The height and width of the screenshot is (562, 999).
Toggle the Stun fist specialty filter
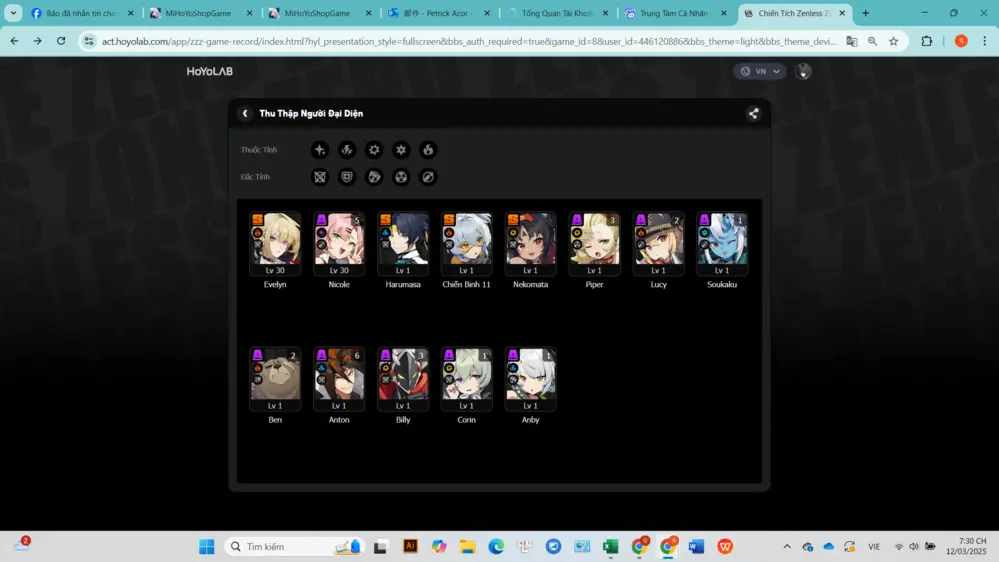(374, 177)
